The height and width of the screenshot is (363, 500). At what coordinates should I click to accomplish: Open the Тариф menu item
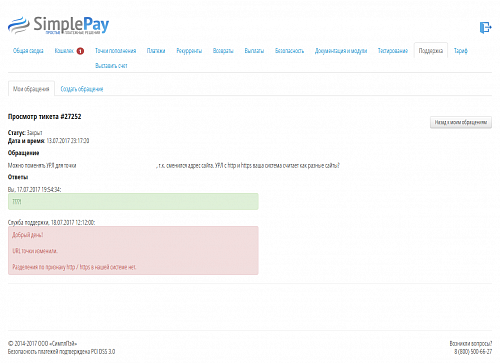pos(461,51)
